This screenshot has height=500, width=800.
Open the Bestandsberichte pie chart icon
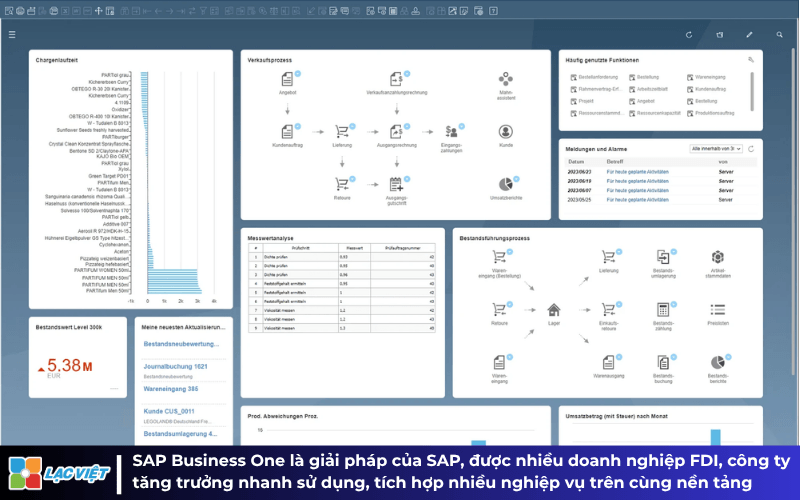click(x=717, y=362)
